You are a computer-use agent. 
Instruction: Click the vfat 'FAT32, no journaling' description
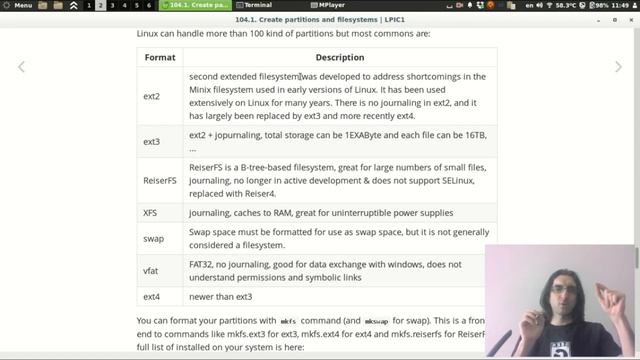coord(325,271)
